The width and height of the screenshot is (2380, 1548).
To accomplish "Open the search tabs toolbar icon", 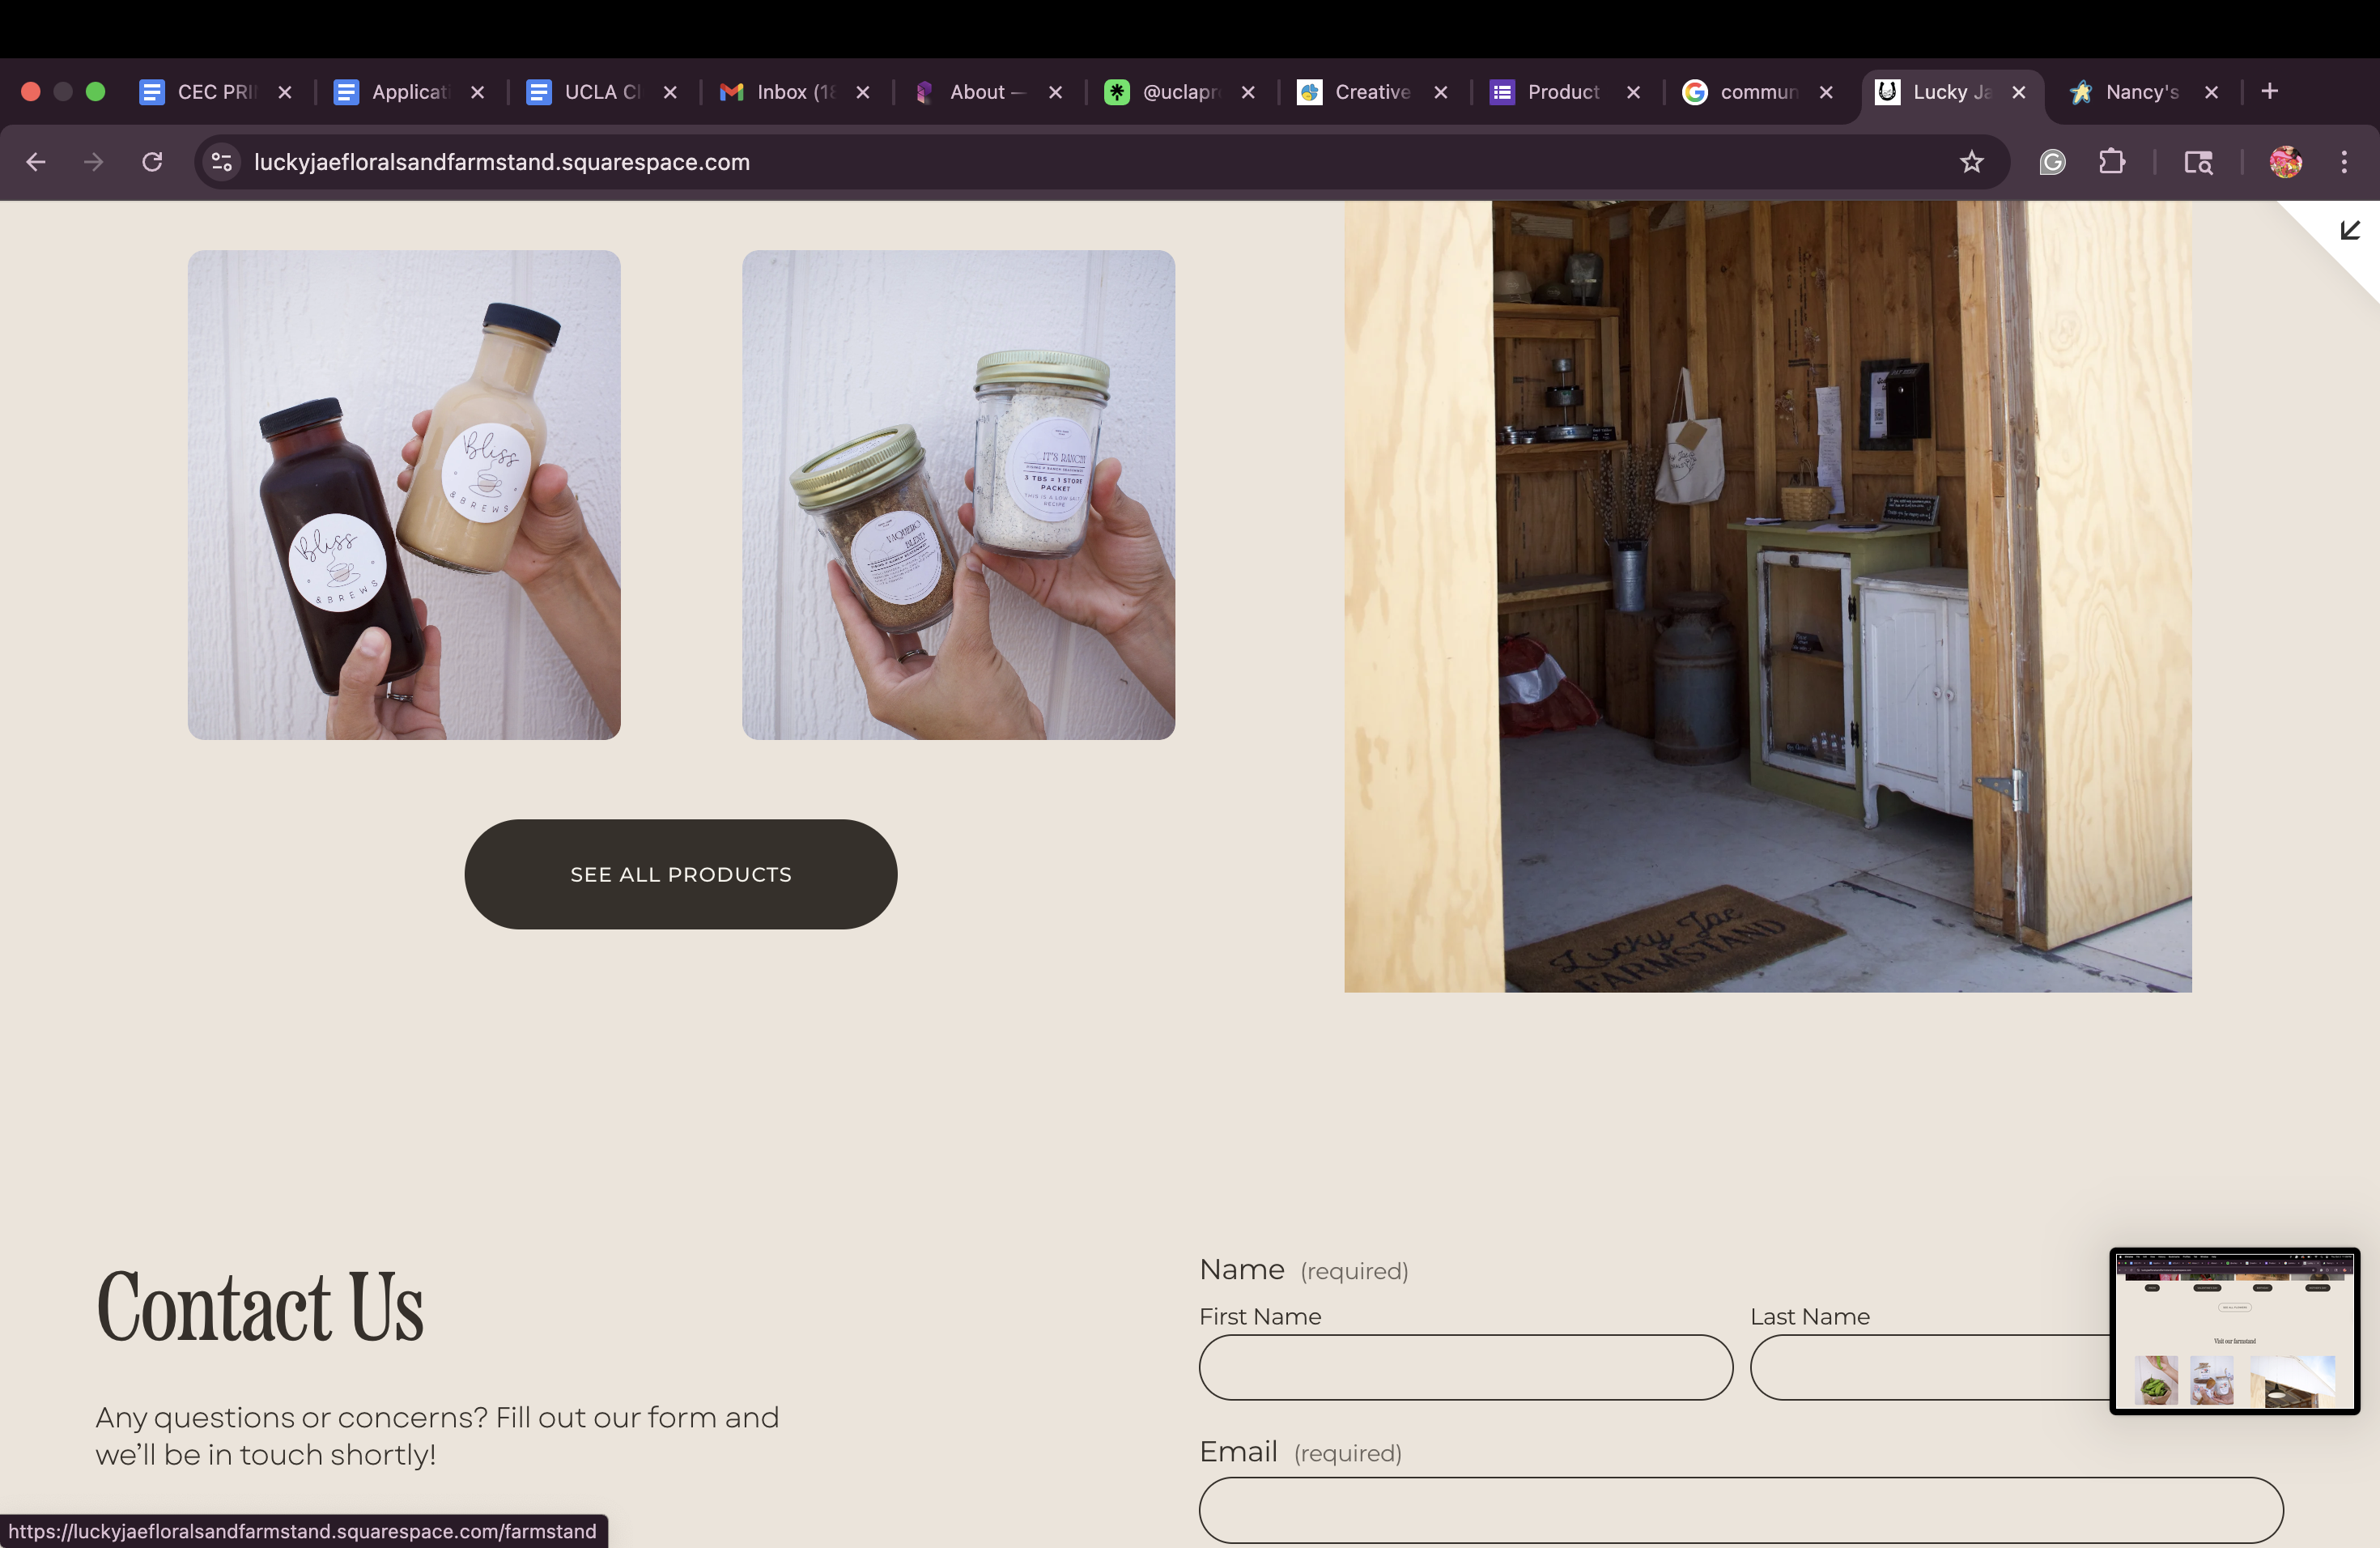I will pyautogui.click(x=2198, y=162).
